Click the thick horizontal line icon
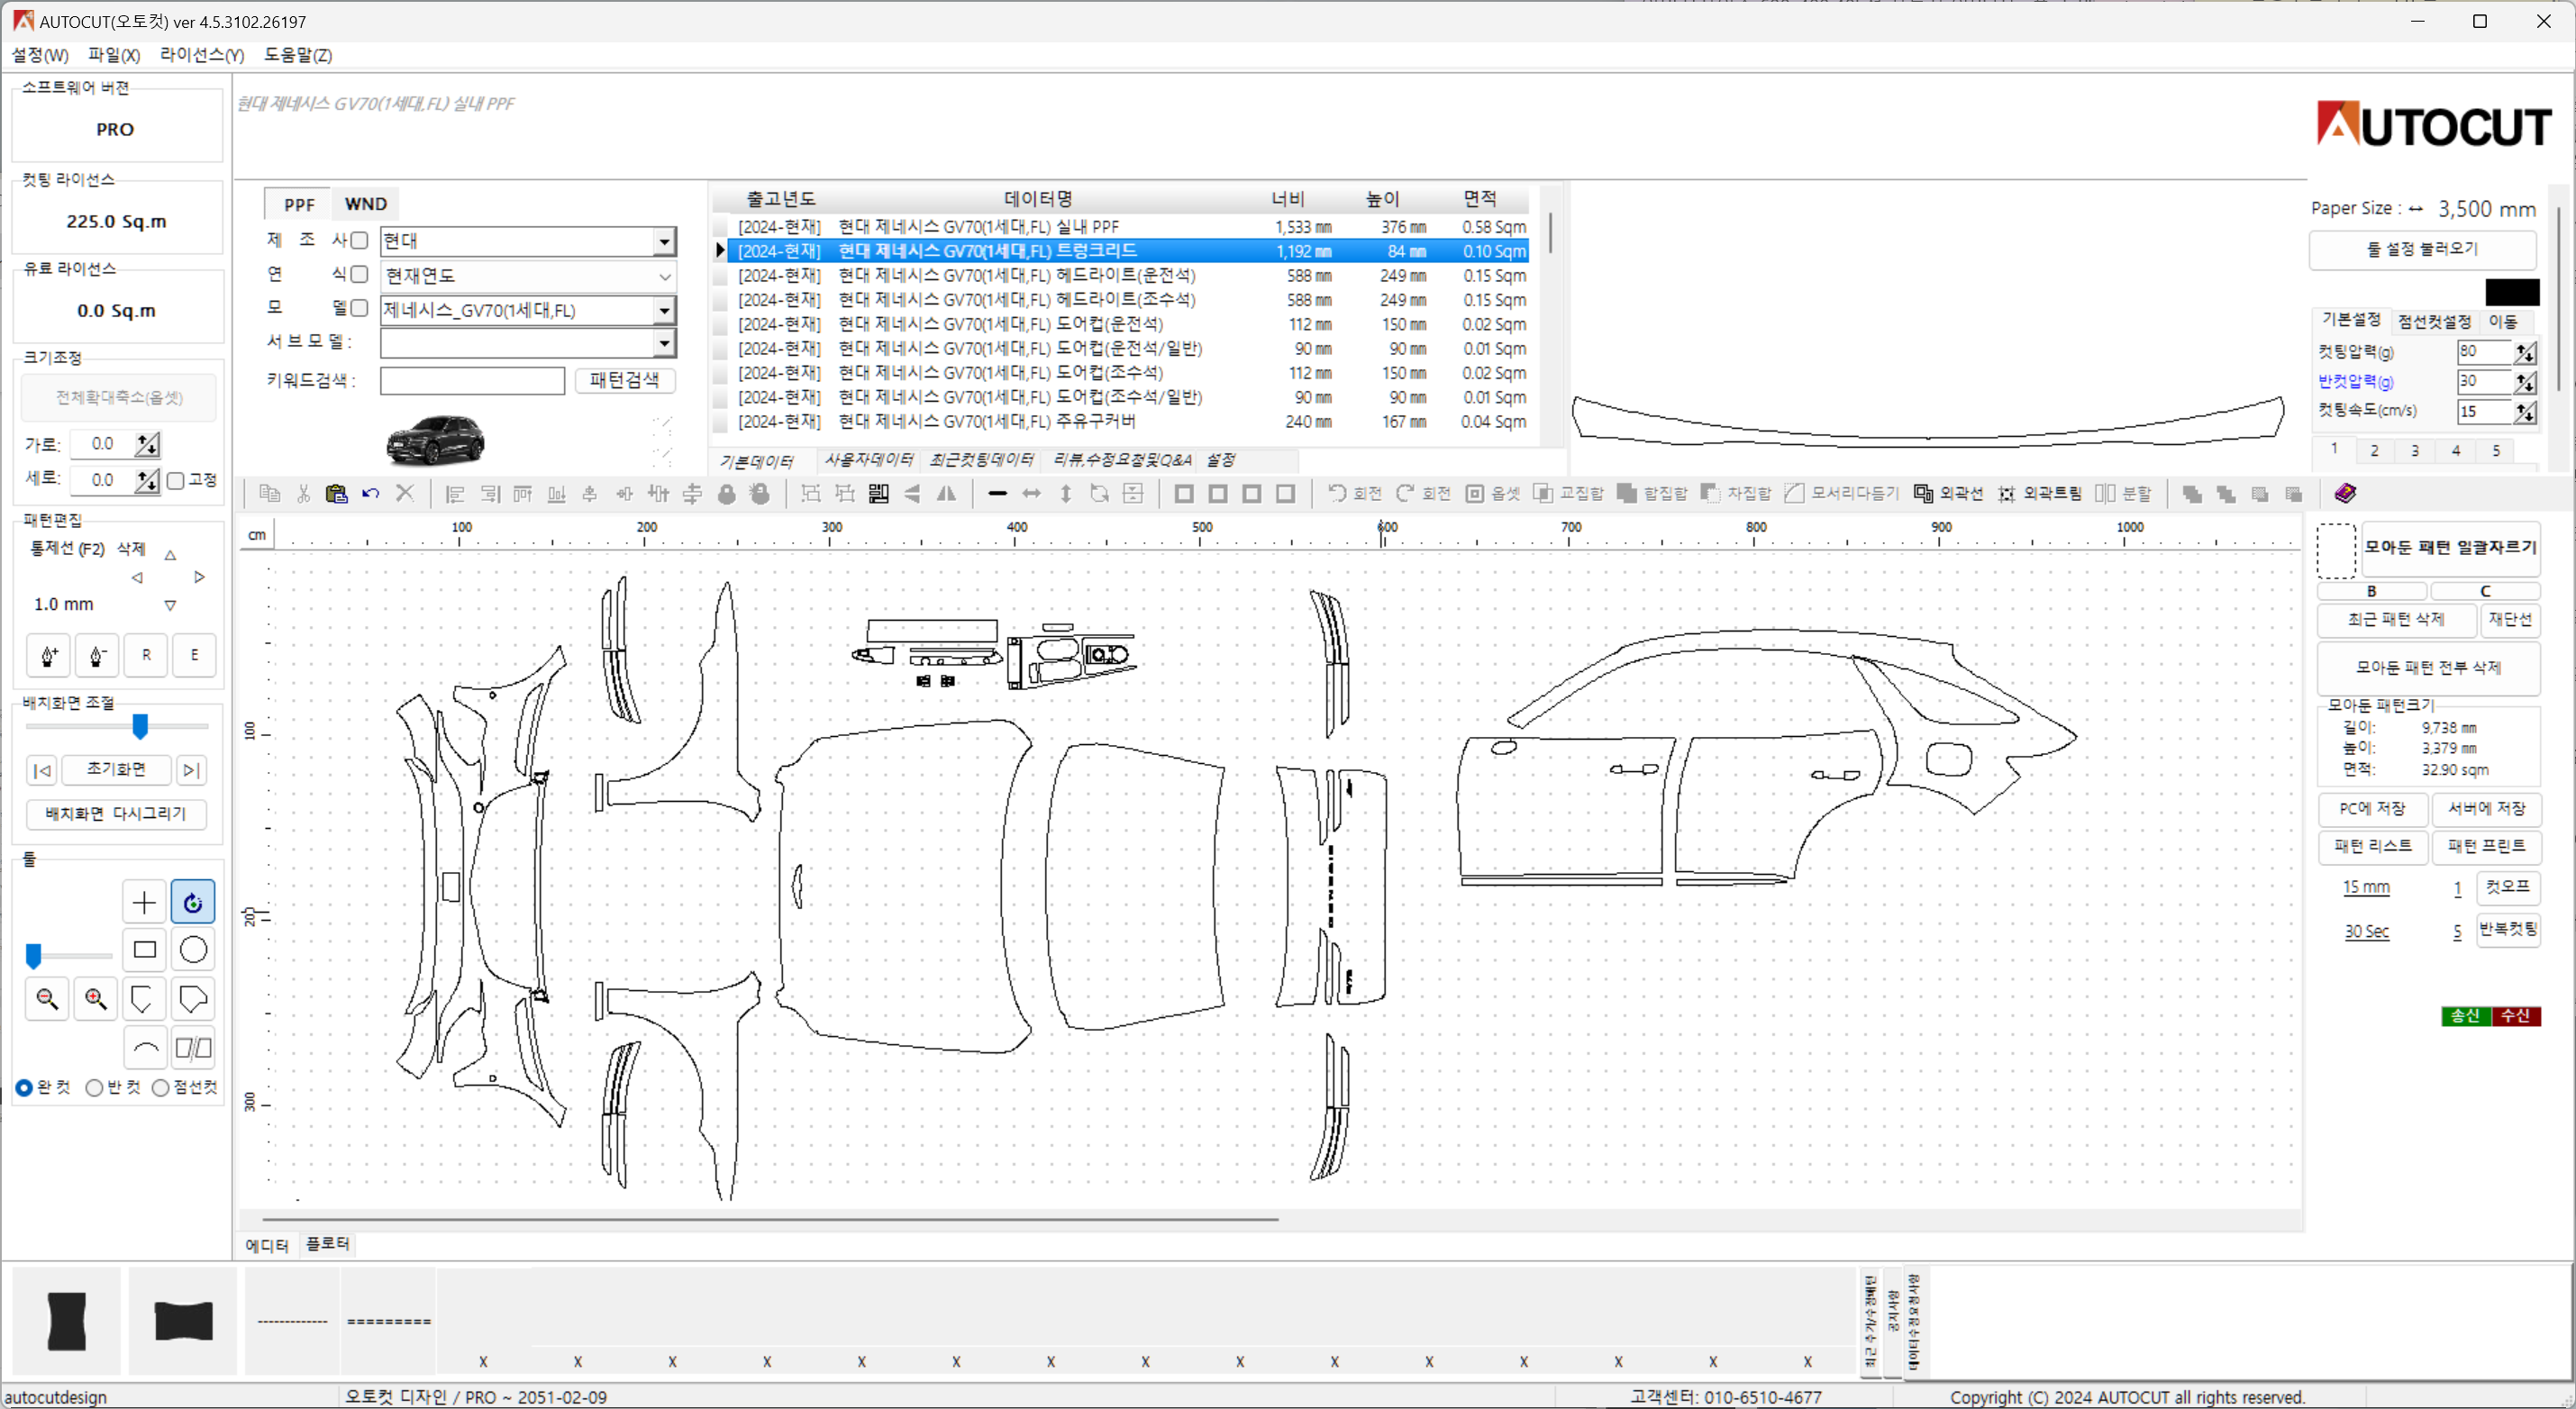Viewport: 2576px width, 1409px height. tap(997, 493)
